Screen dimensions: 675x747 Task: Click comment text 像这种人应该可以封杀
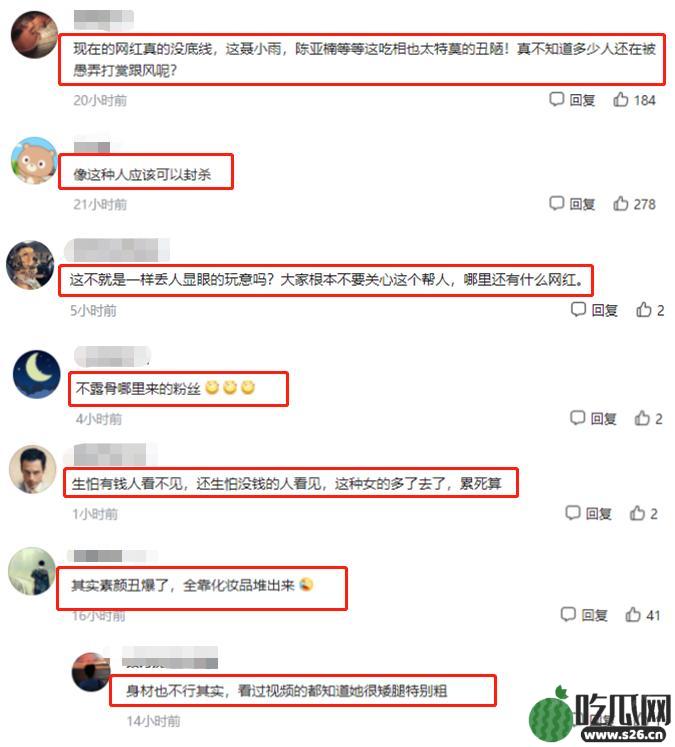click(x=142, y=174)
